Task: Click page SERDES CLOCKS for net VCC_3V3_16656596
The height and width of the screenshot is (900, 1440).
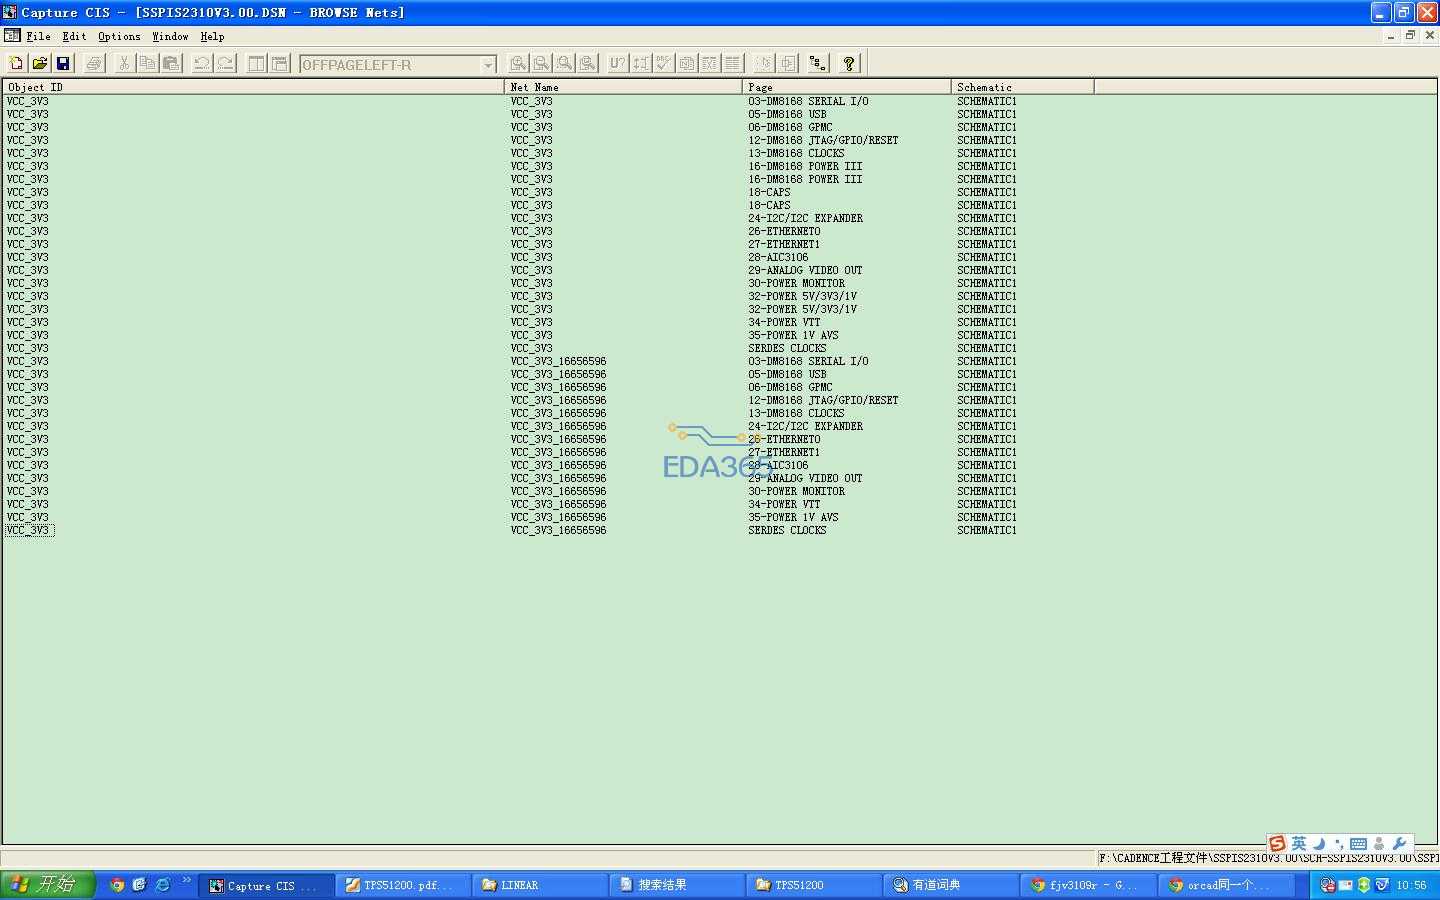Action: tap(787, 530)
